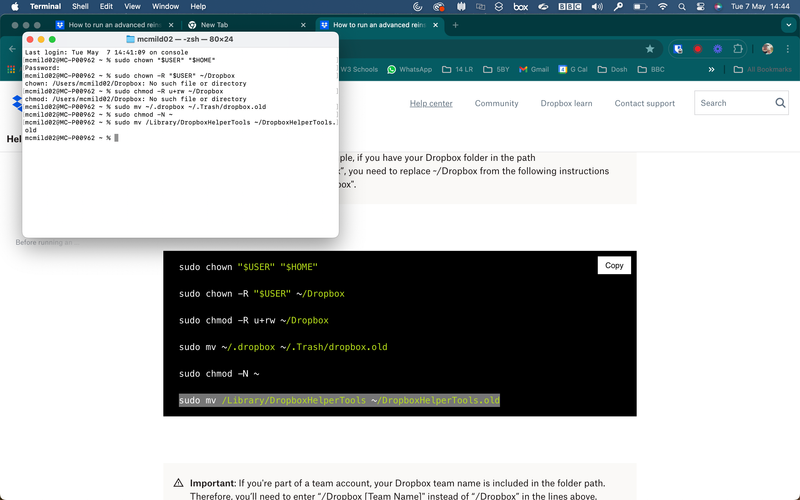The image size is (800, 500).
Task: Open the Chrome three-dot menu
Action: (x=787, y=48)
